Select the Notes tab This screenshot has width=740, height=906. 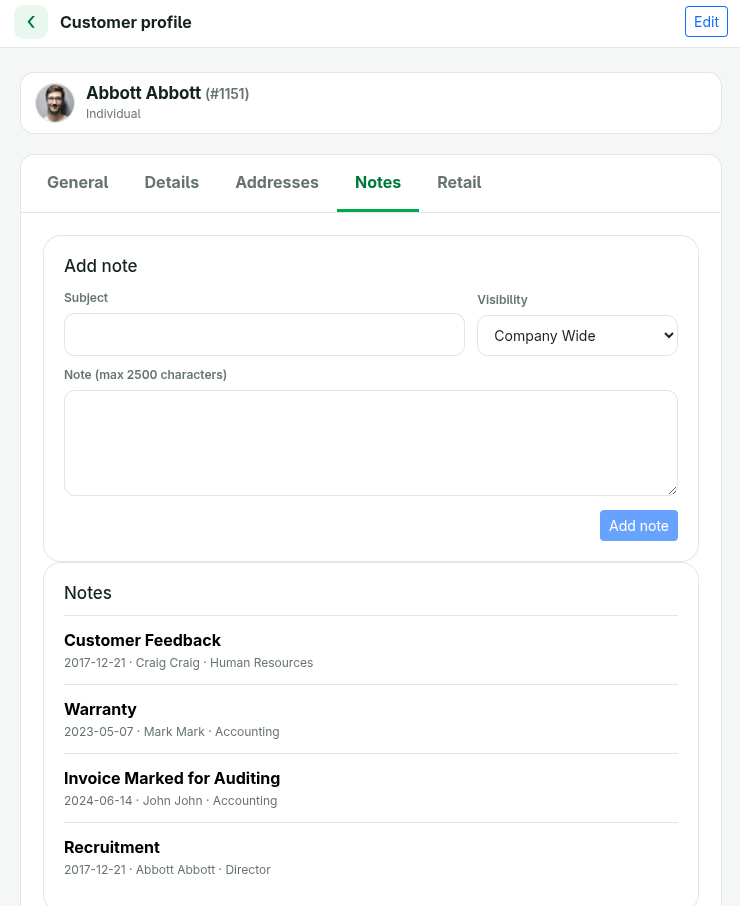tap(378, 183)
